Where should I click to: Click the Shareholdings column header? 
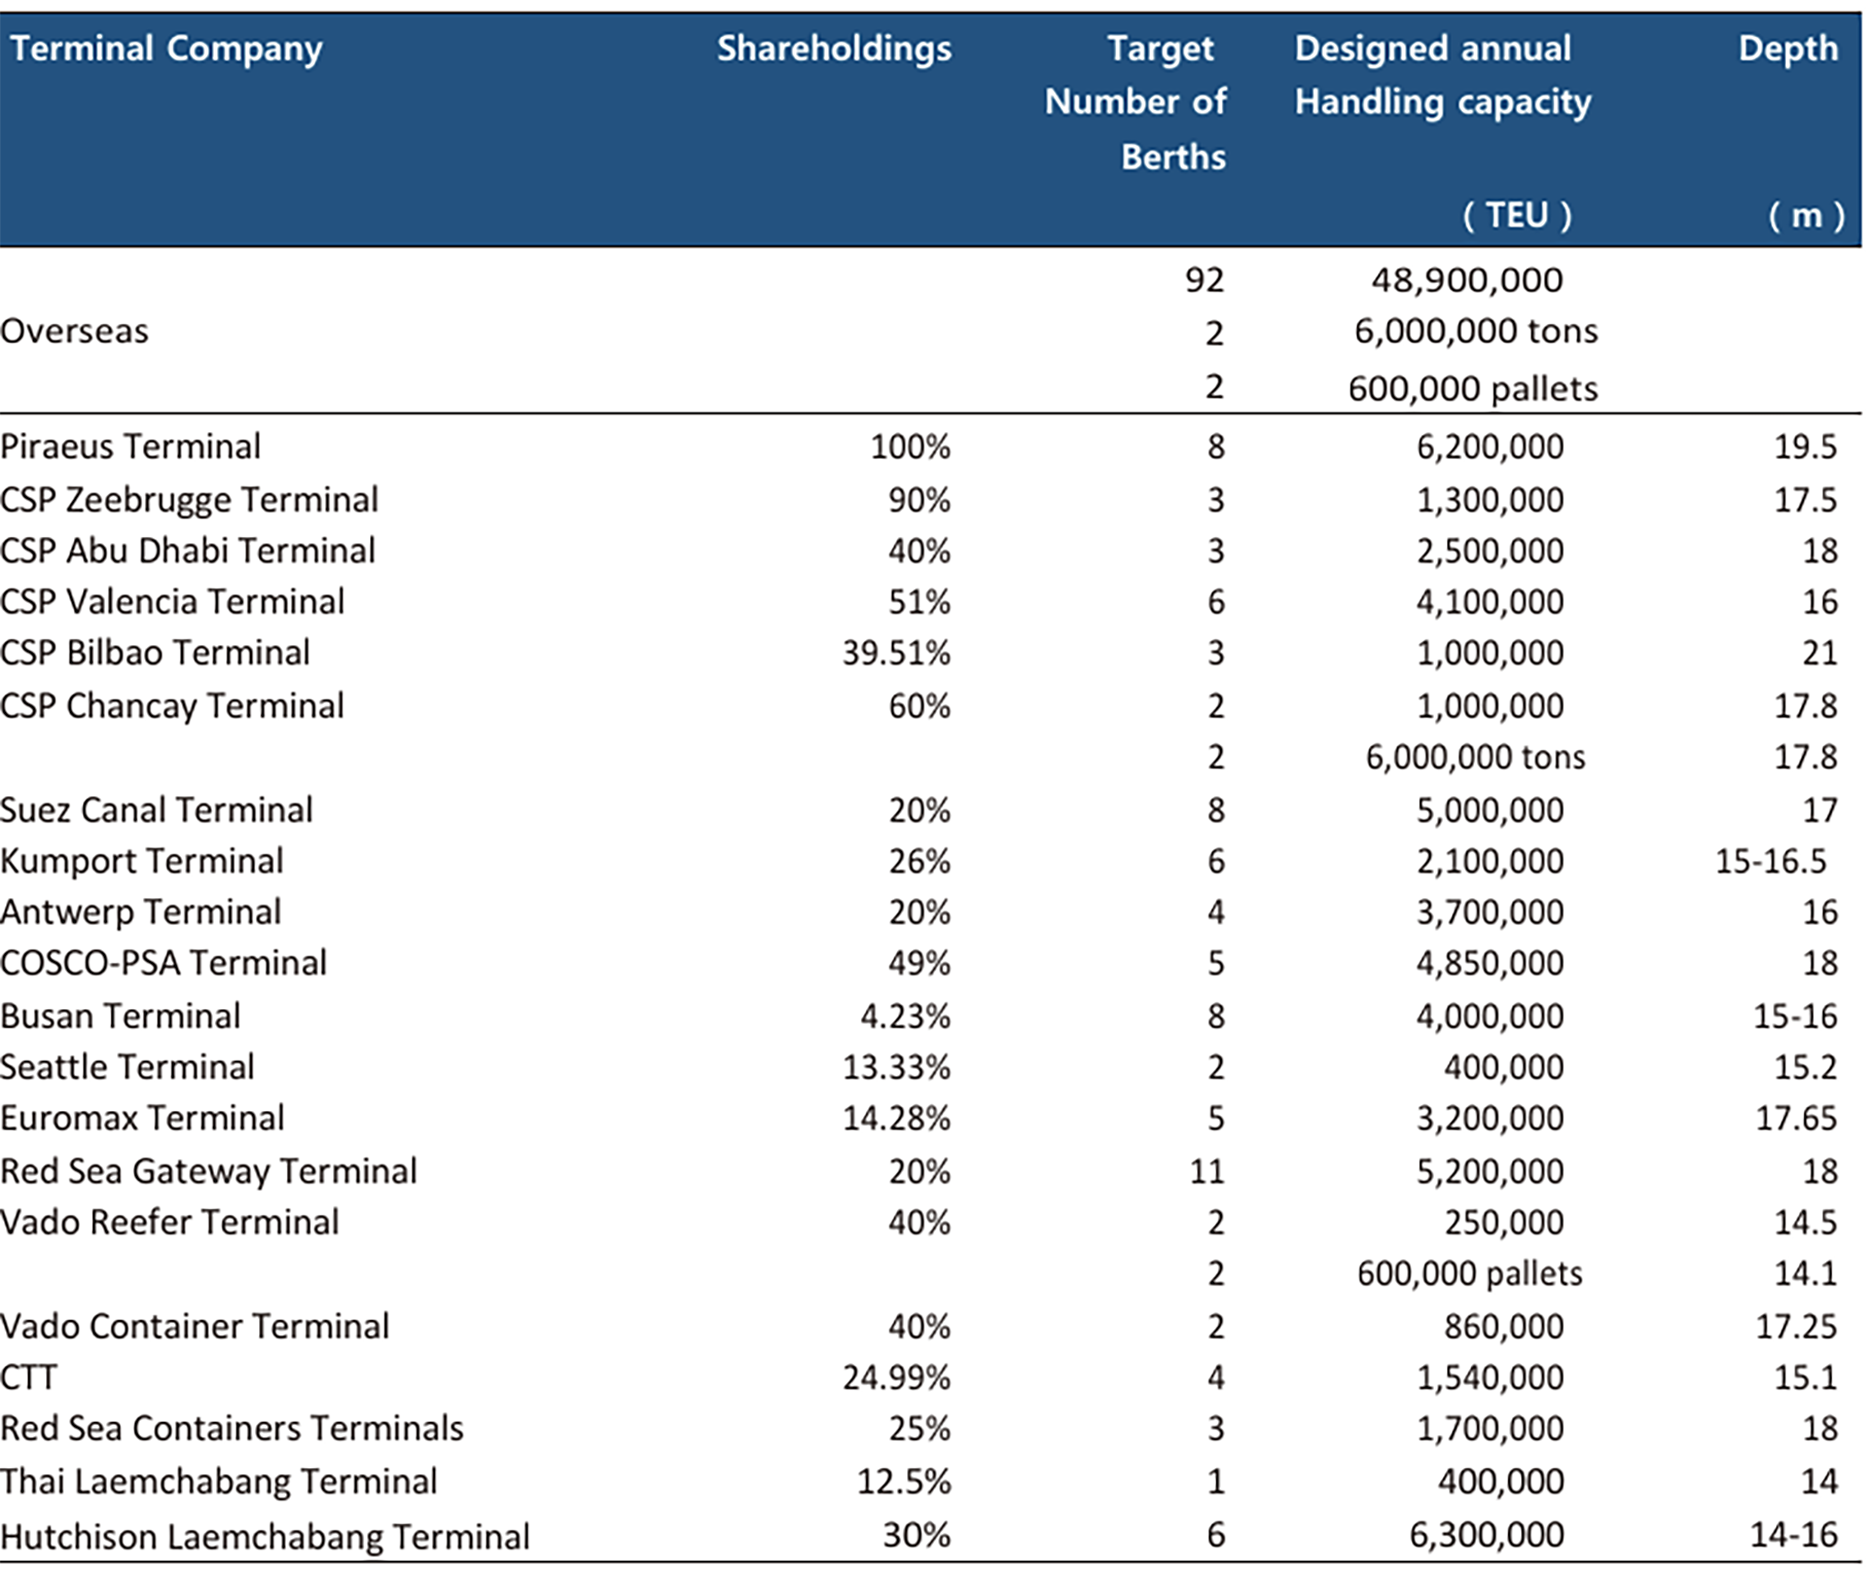click(x=834, y=48)
